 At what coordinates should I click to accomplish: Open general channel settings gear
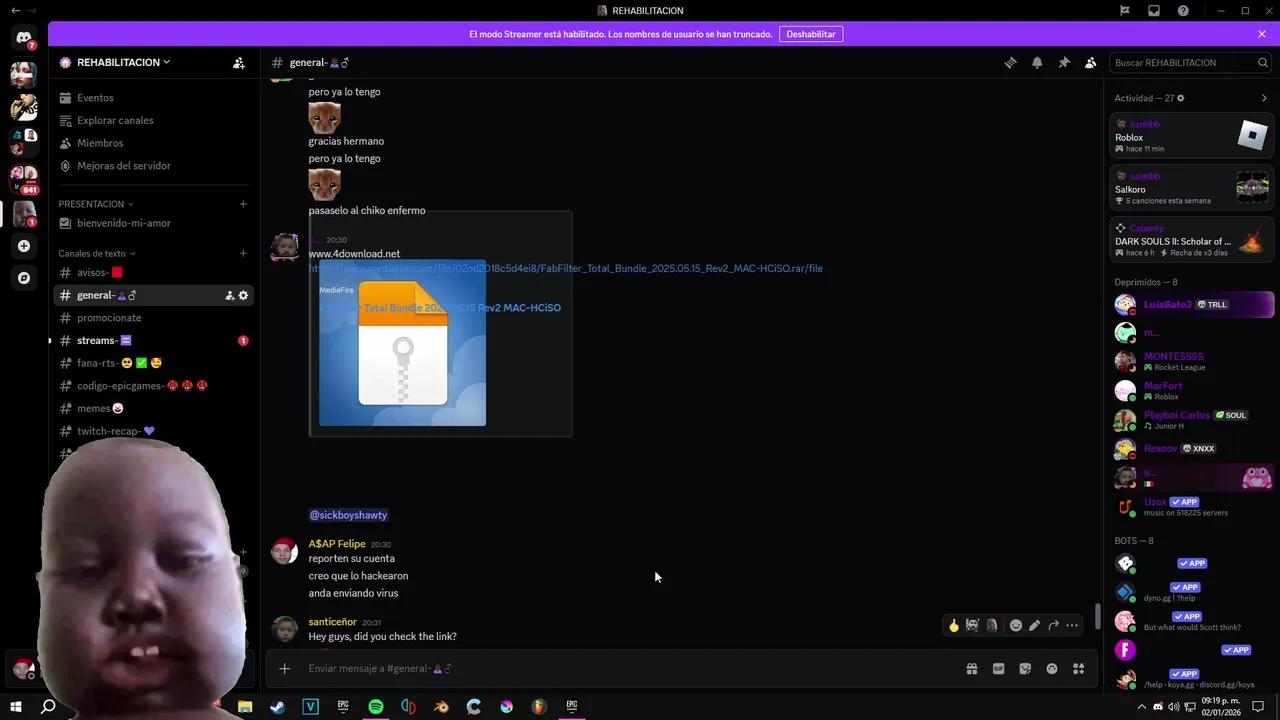tap(243, 295)
